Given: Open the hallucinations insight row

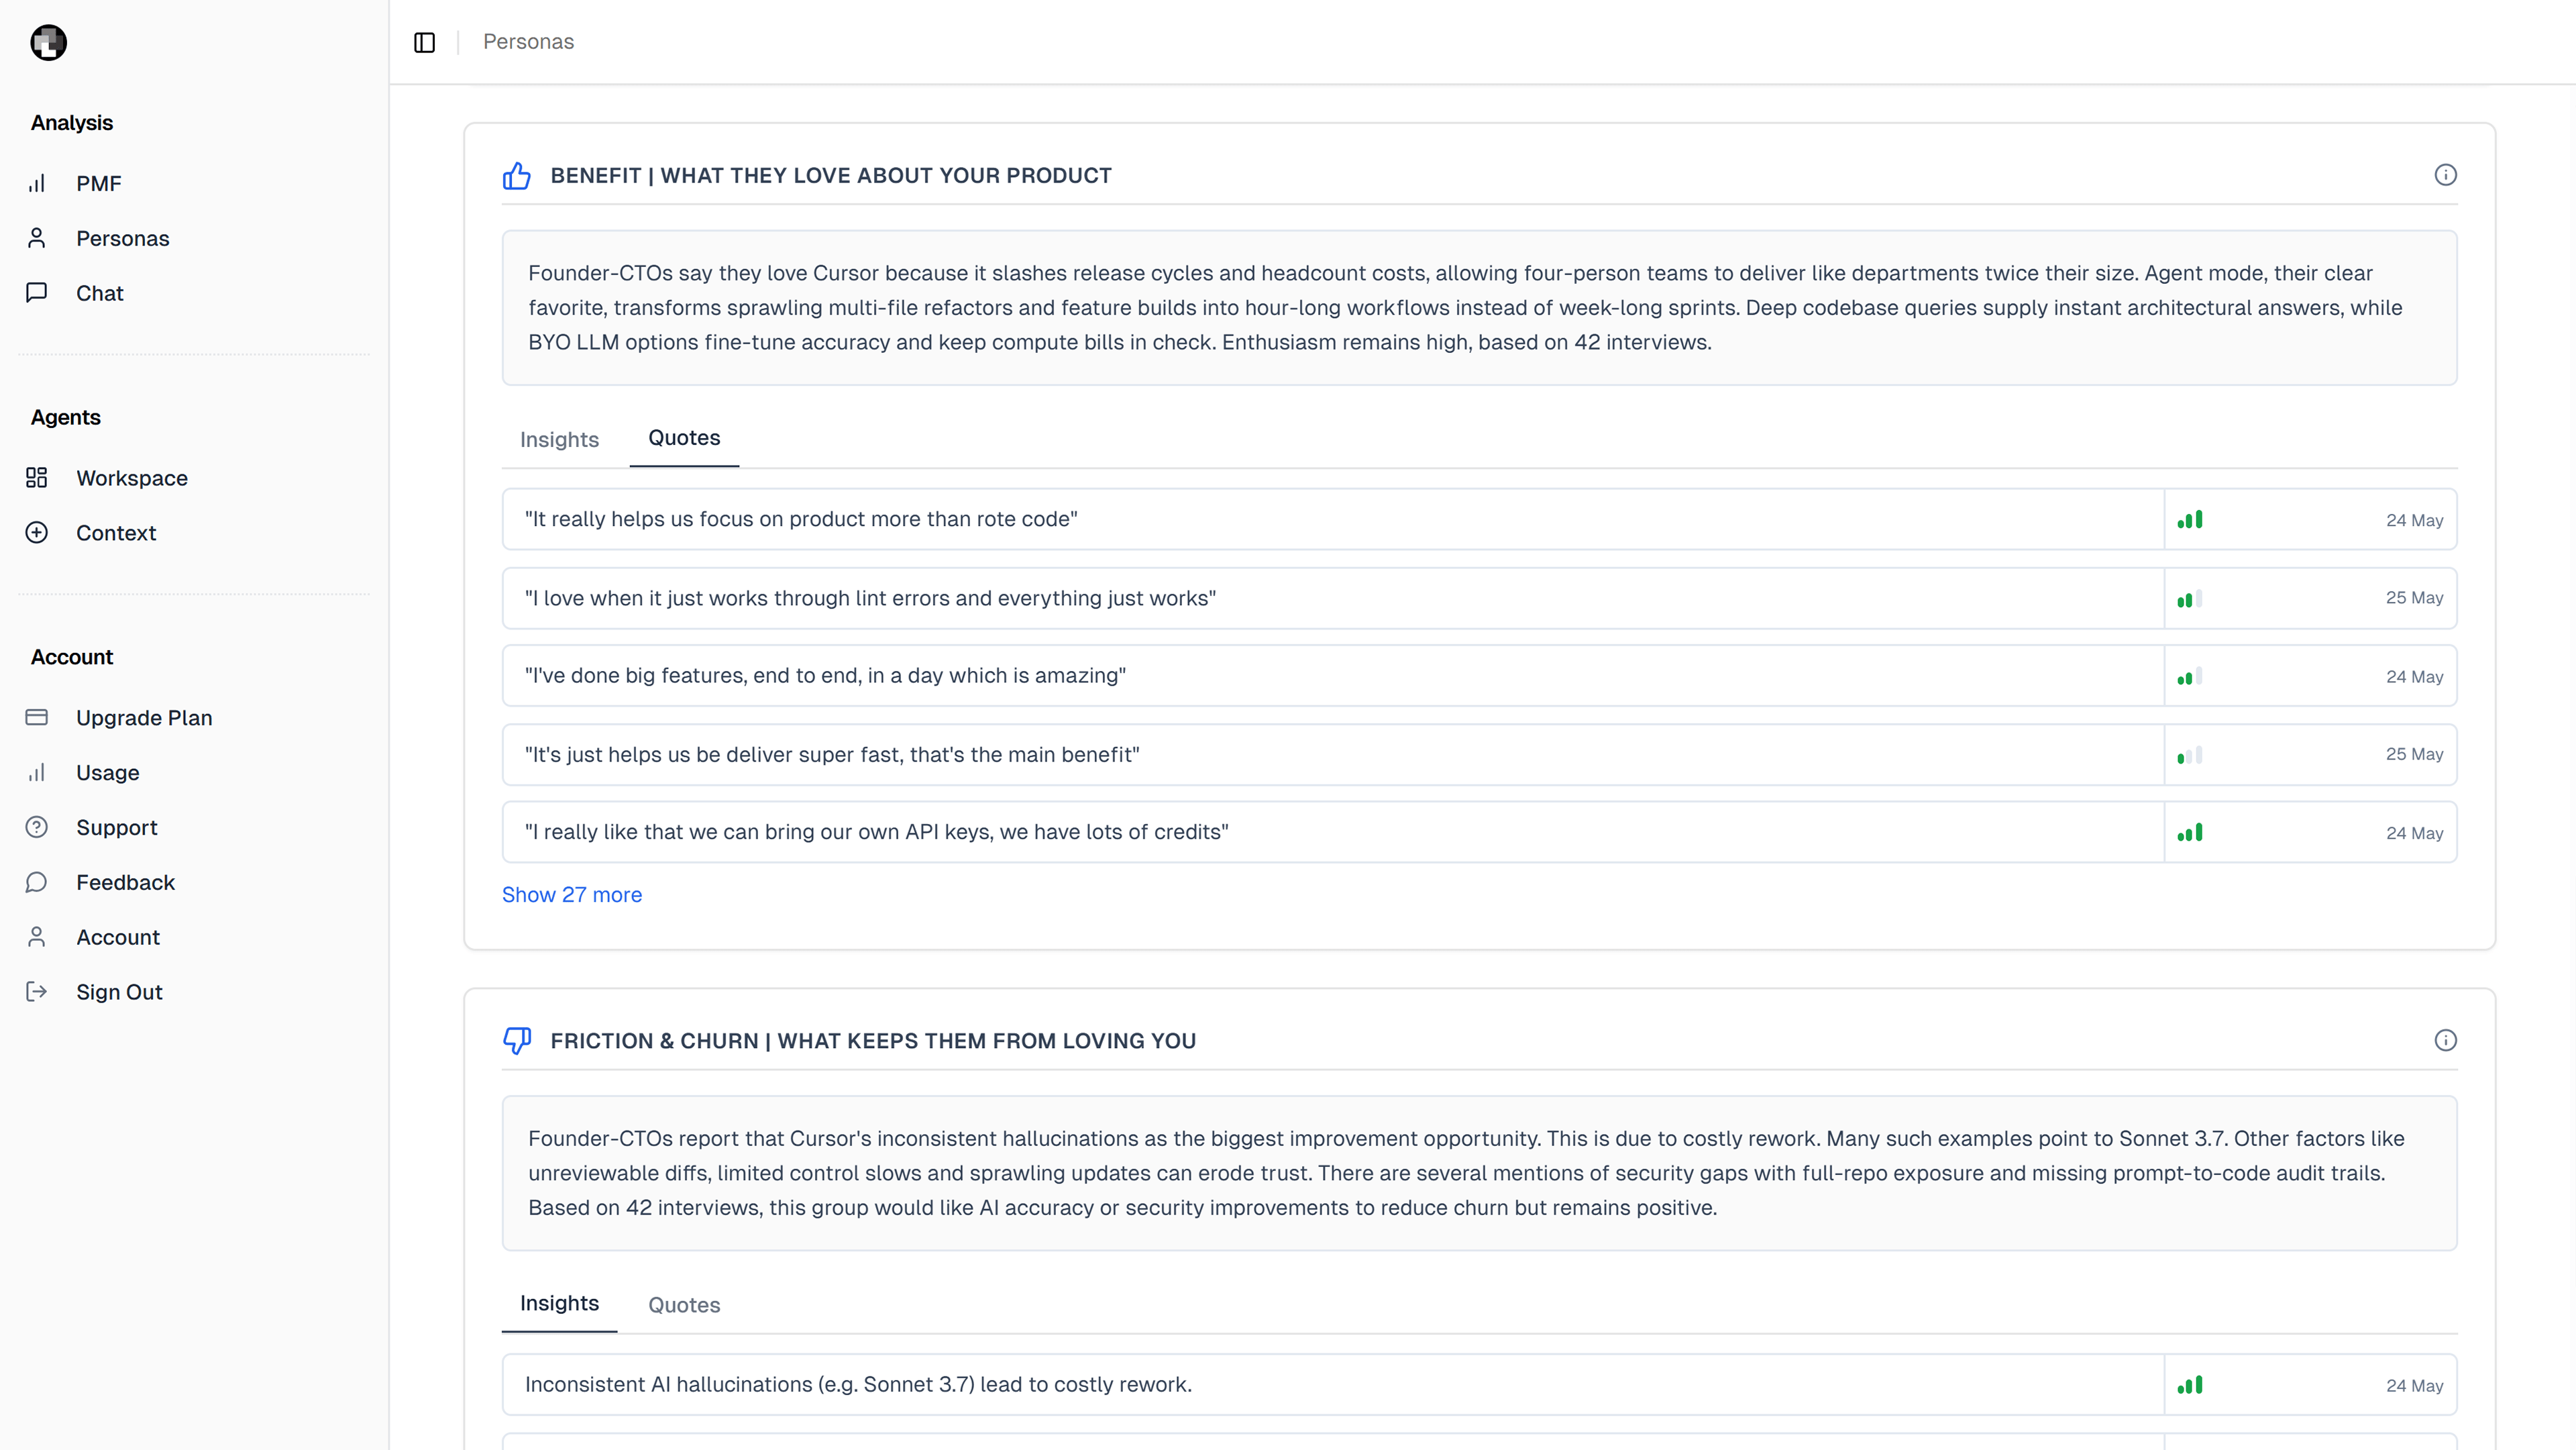Looking at the screenshot, I should 1479,1385.
